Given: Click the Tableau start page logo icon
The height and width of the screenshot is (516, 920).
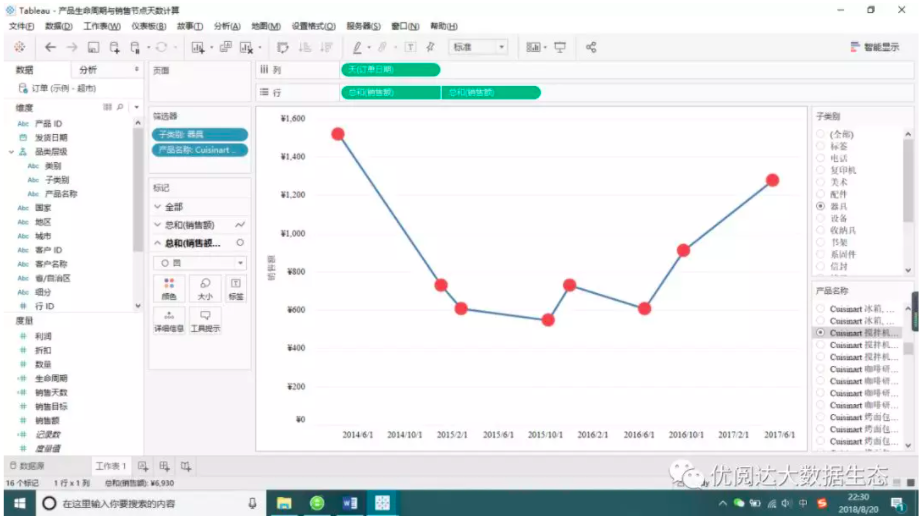Looking at the screenshot, I should coord(19,48).
